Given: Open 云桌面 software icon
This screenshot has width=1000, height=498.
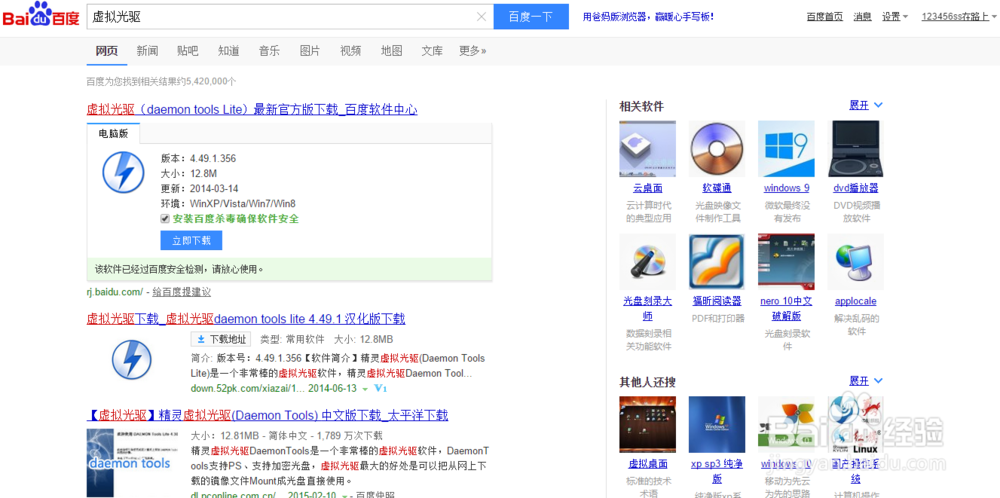Looking at the screenshot, I should coord(647,149).
